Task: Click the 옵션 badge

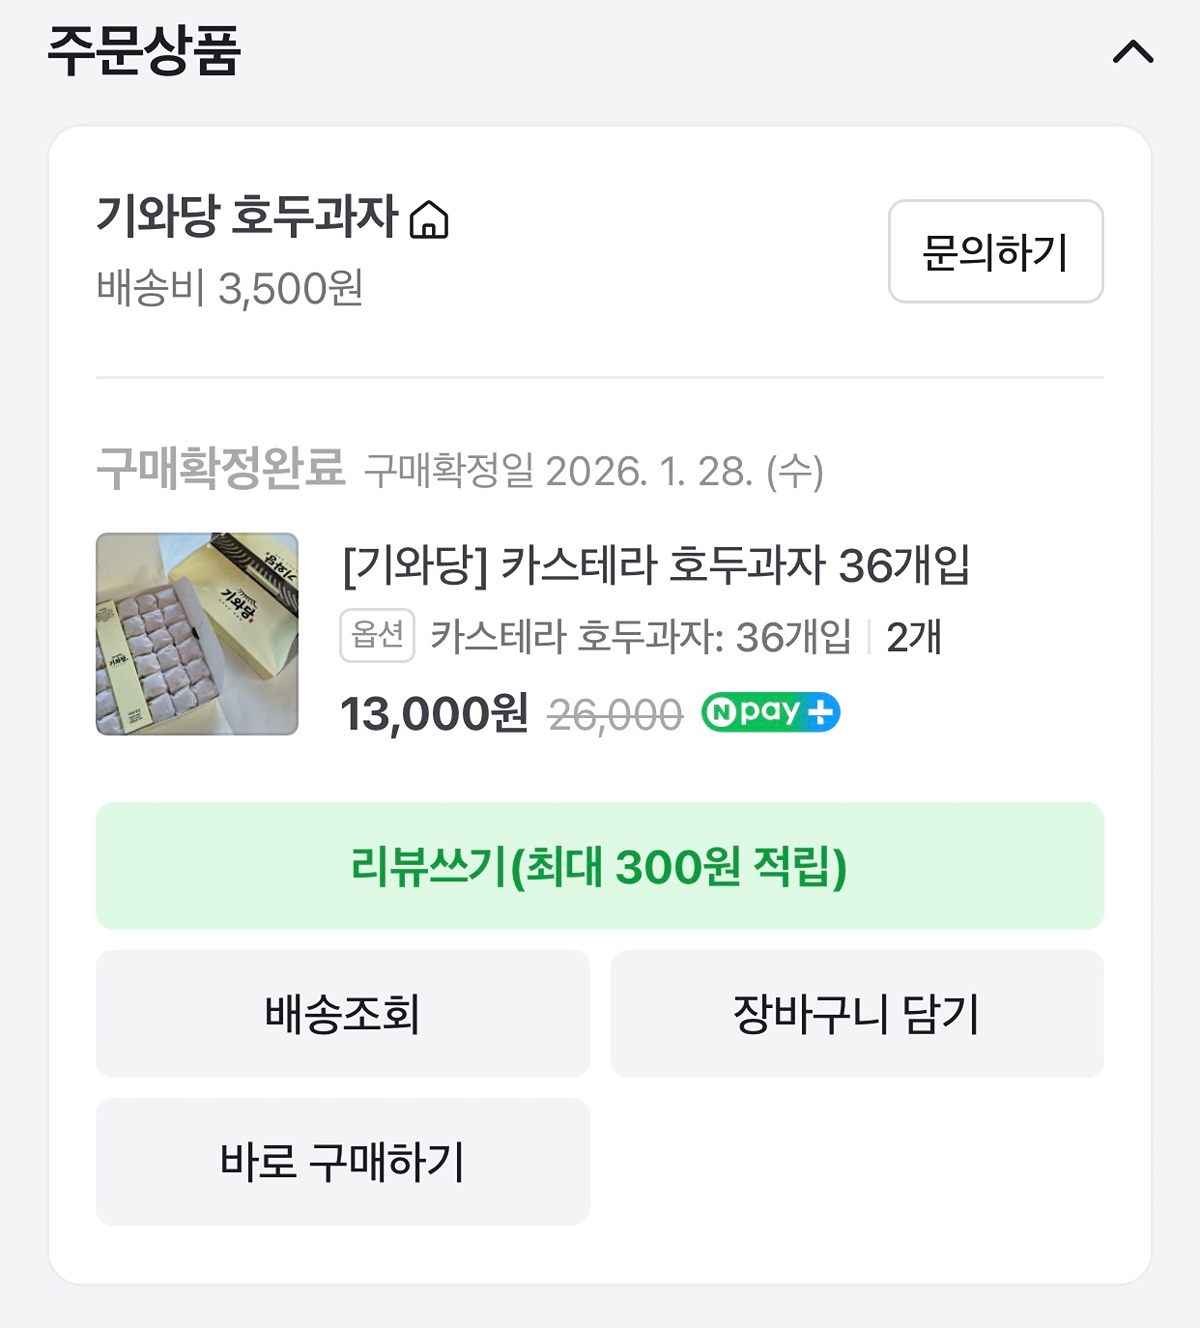Action: [x=377, y=636]
